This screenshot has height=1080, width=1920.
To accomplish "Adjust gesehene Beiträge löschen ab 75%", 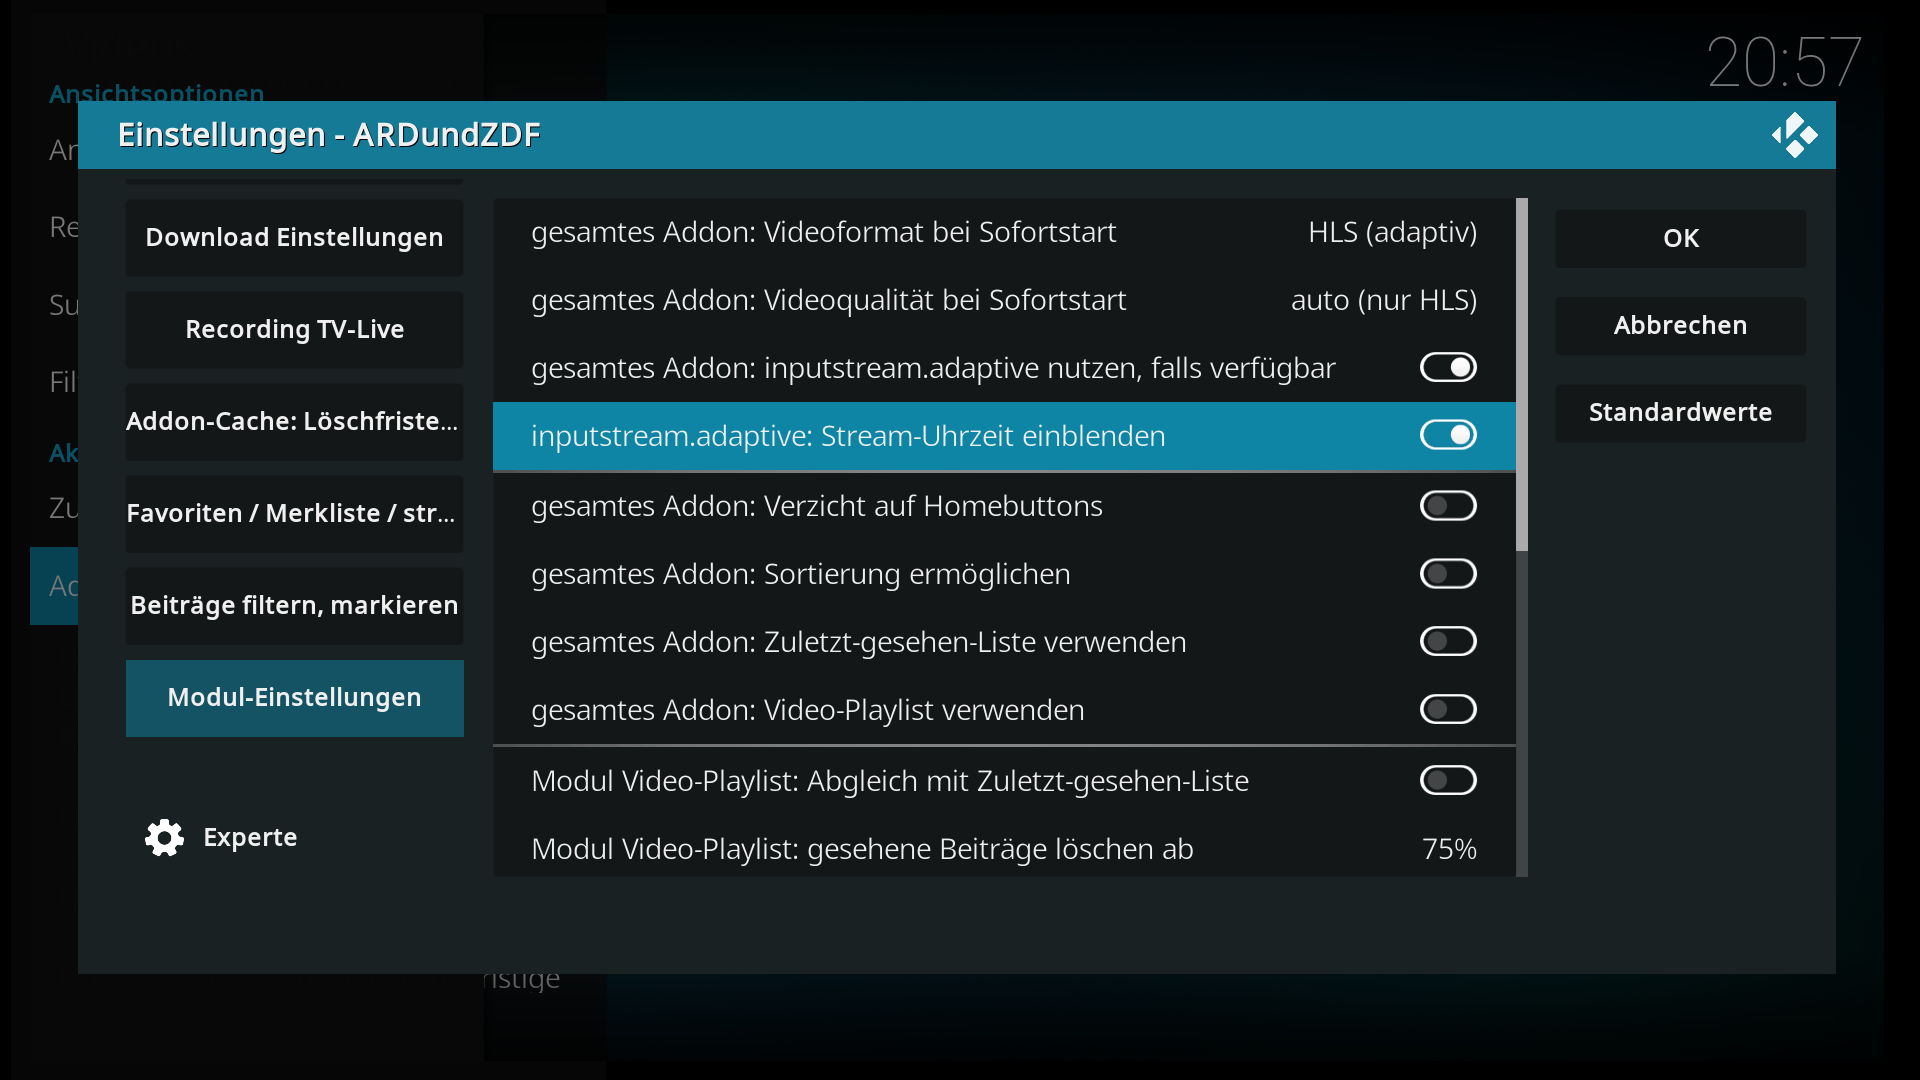I will pyautogui.click(x=1004, y=849).
